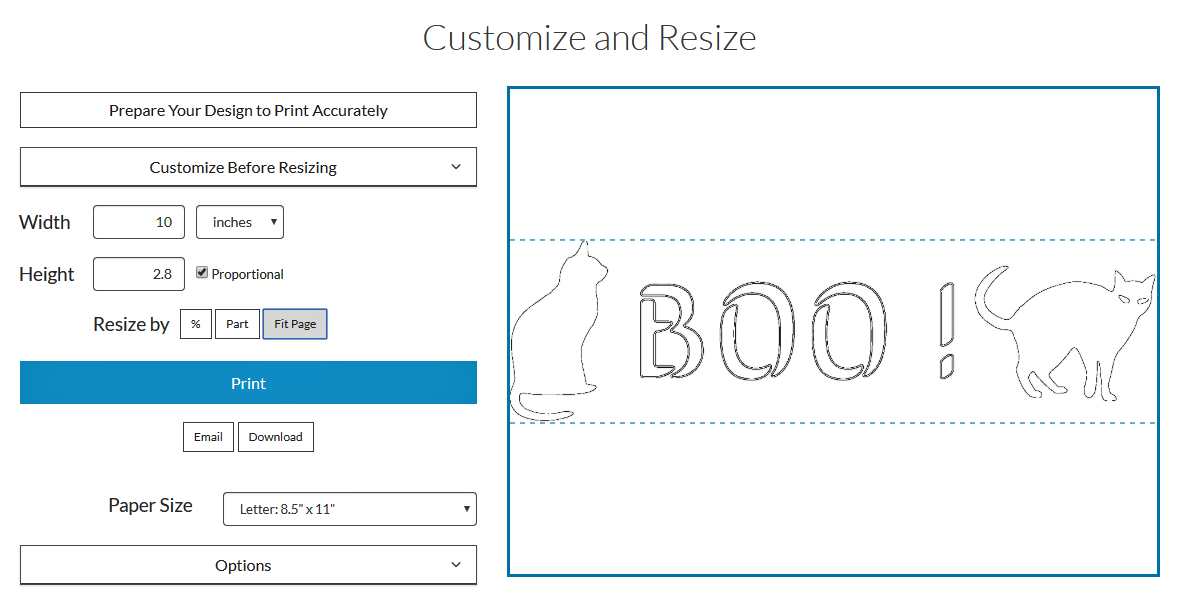Click the Width input field
The height and width of the screenshot is (602, 1193).
138,222
